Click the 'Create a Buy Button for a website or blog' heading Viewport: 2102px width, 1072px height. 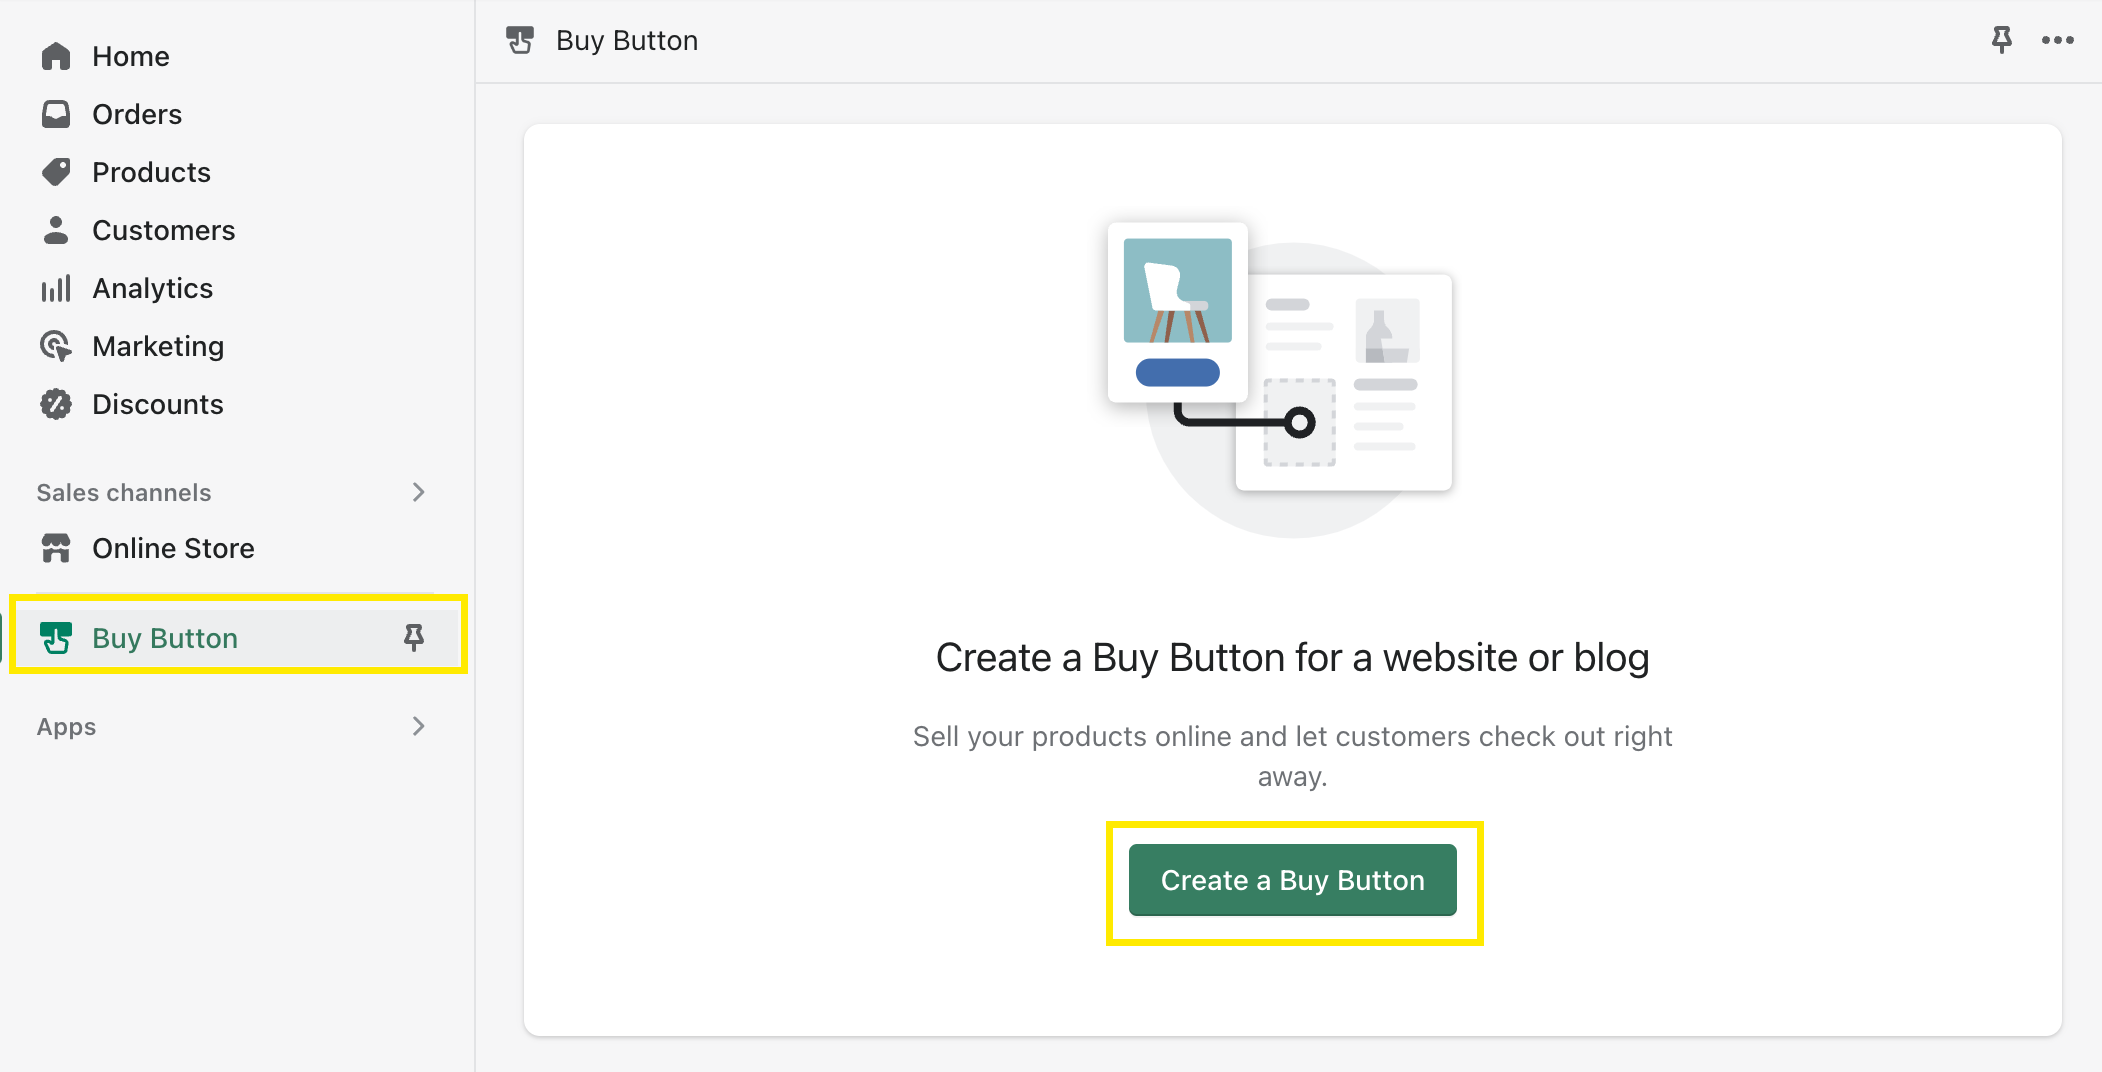click(x=1292, y=657)
